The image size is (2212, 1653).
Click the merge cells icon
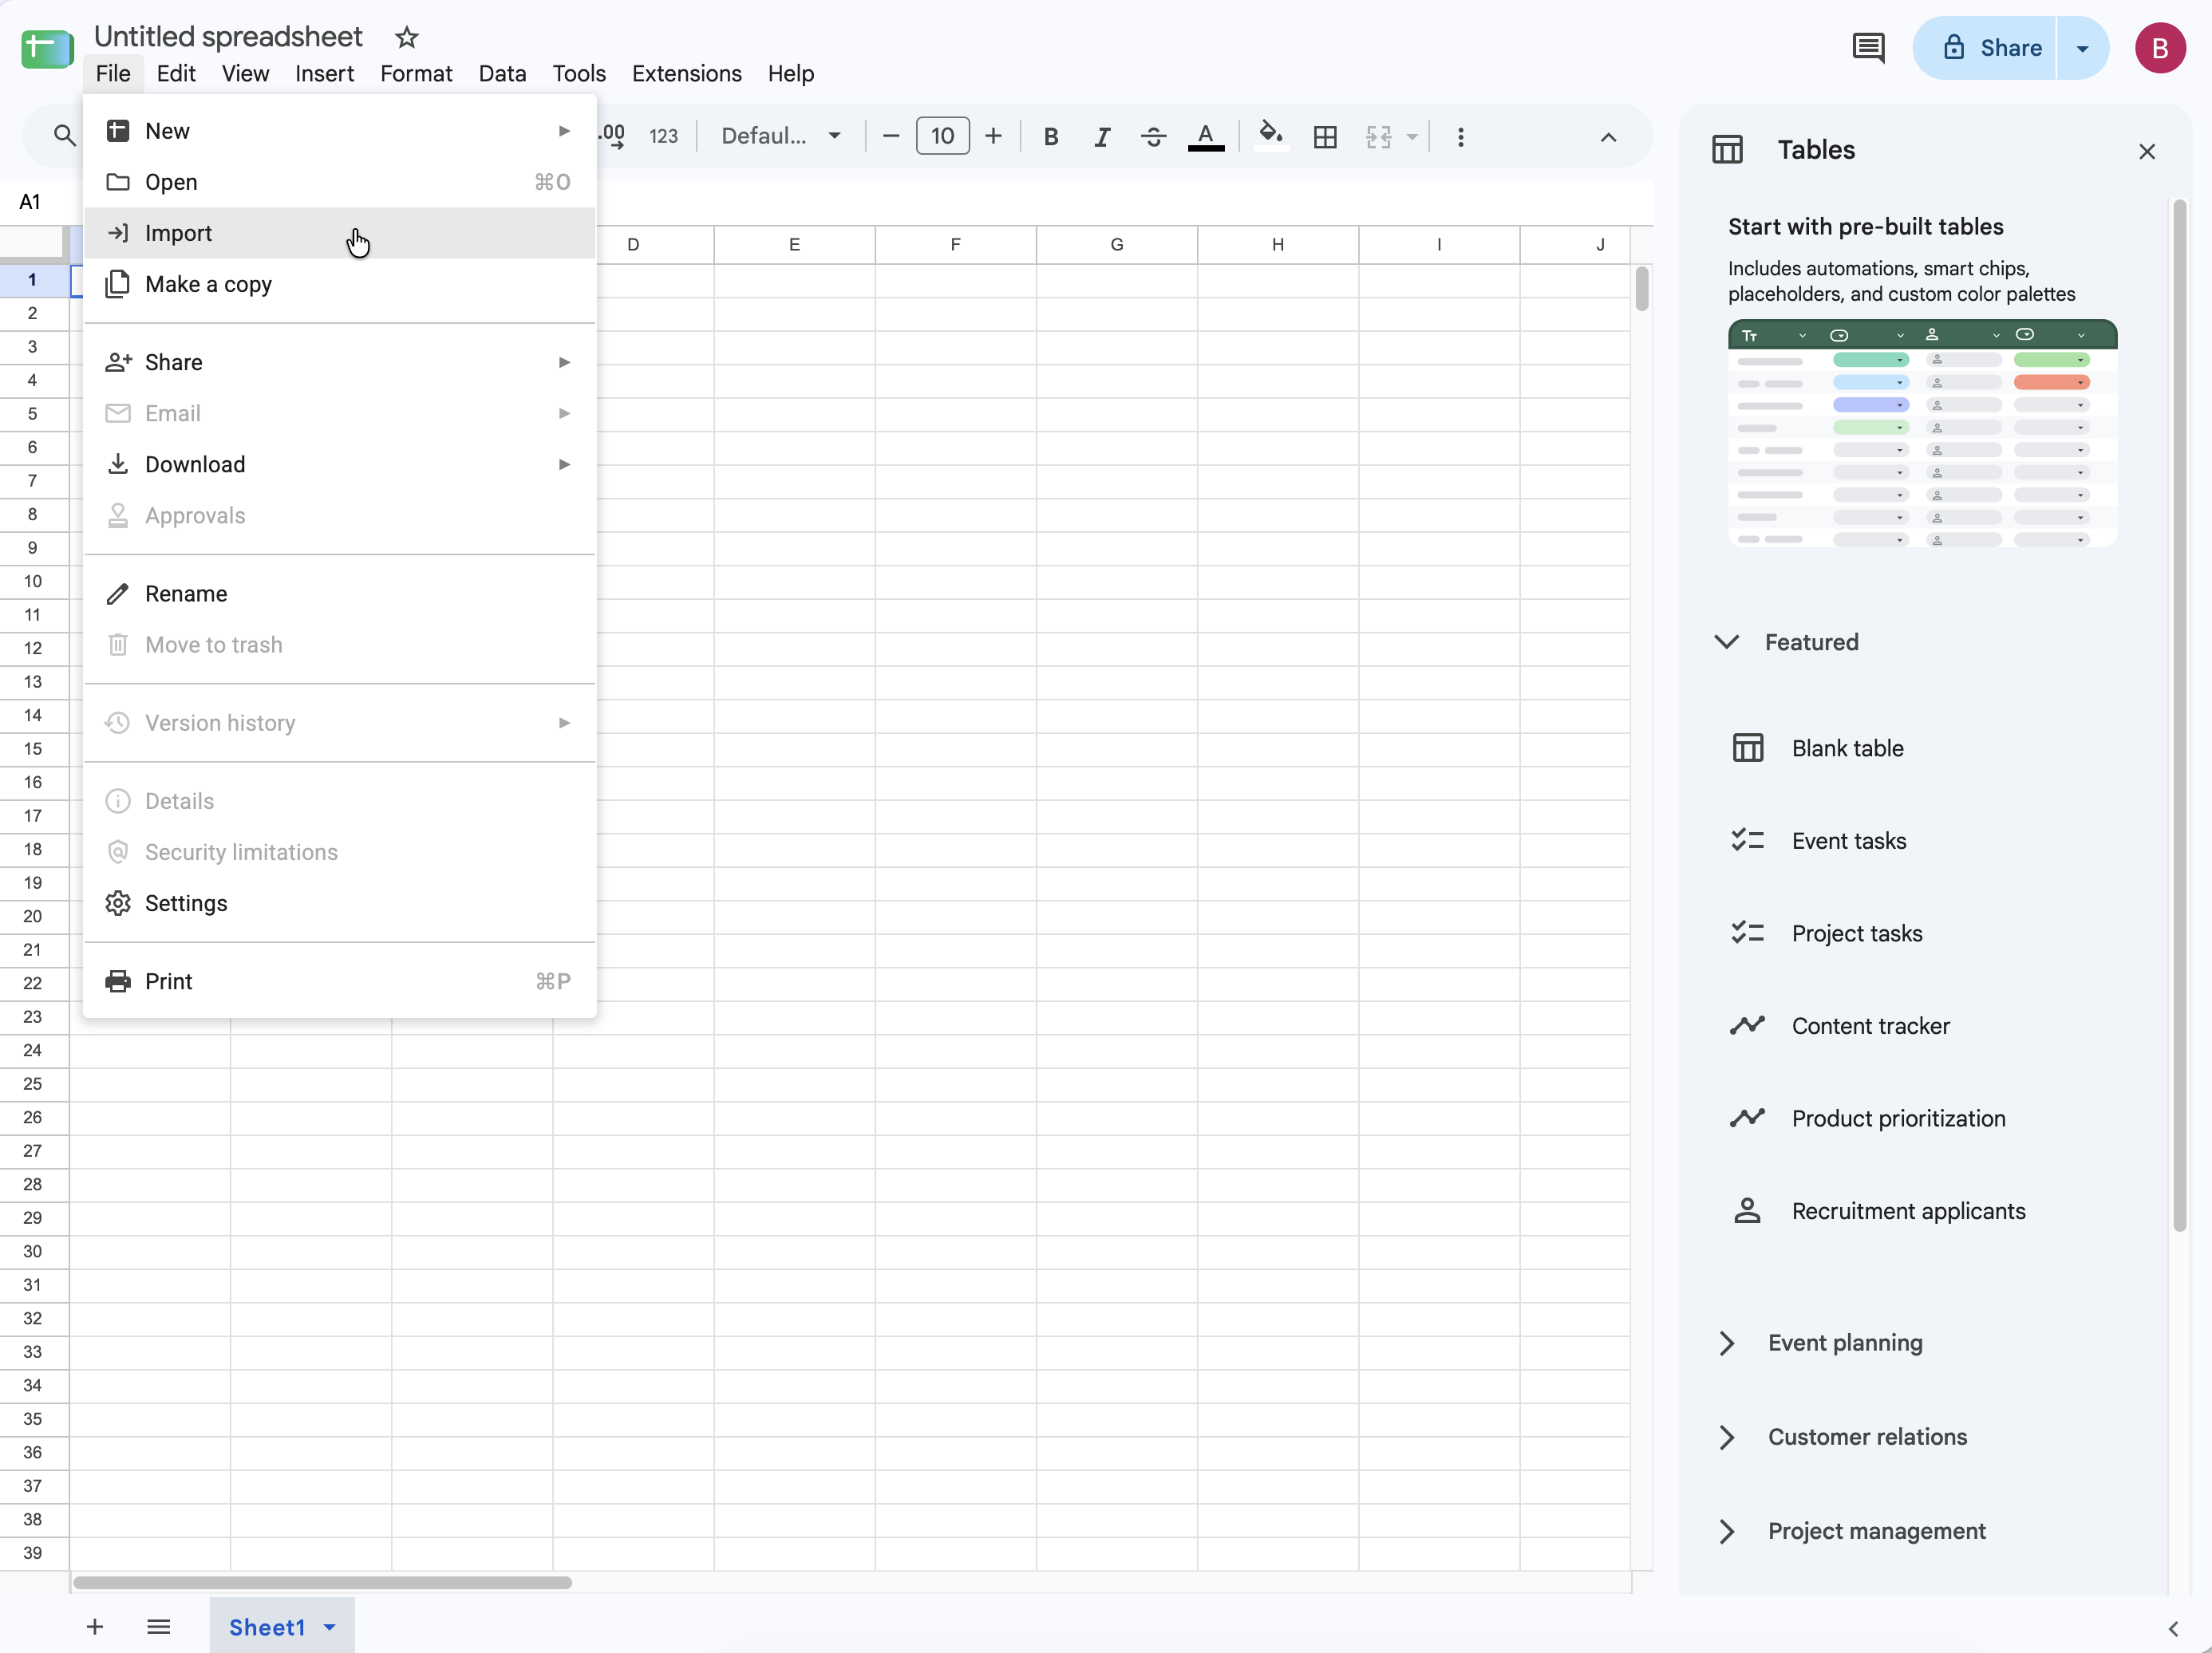pyautogui.click(x=1379, y=137)
